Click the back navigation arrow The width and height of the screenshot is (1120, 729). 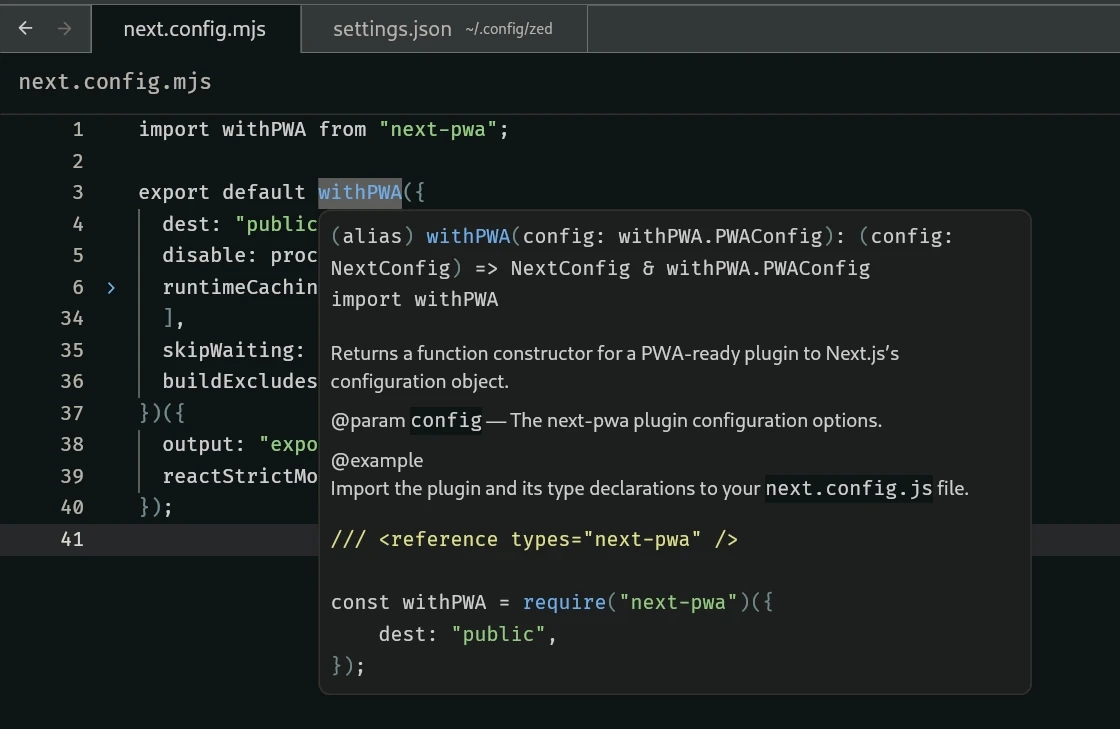point(26,29)
